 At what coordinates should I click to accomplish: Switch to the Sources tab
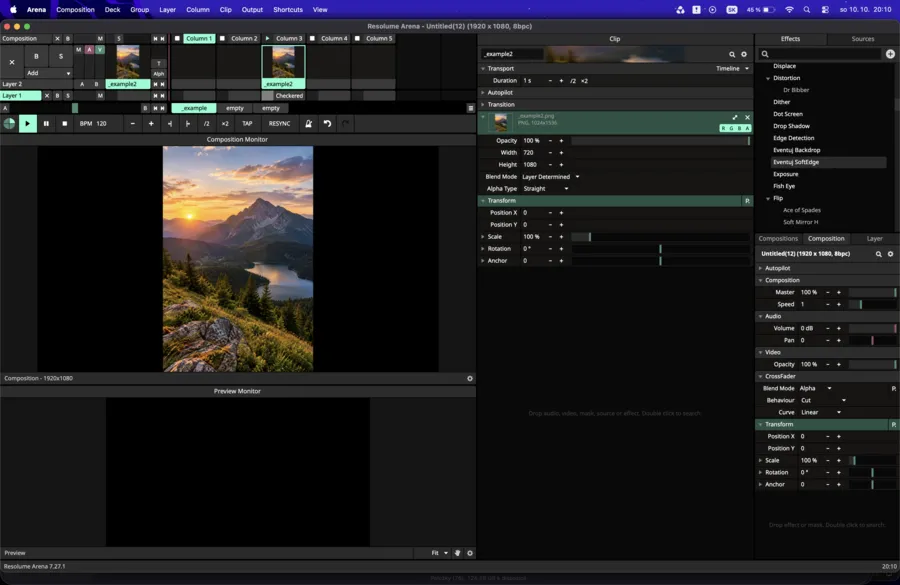coord(862,39)
